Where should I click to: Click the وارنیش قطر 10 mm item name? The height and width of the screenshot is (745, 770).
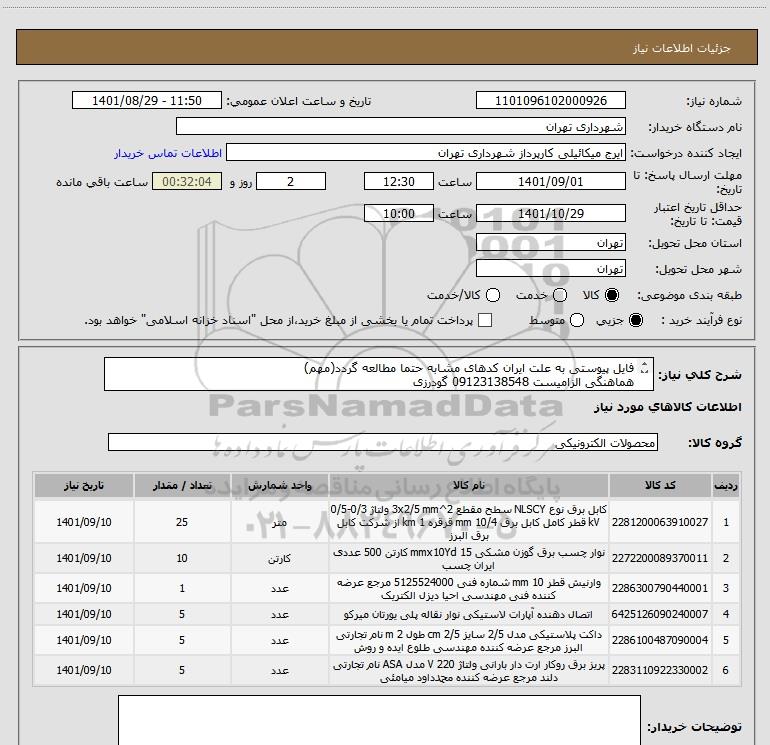468,588
